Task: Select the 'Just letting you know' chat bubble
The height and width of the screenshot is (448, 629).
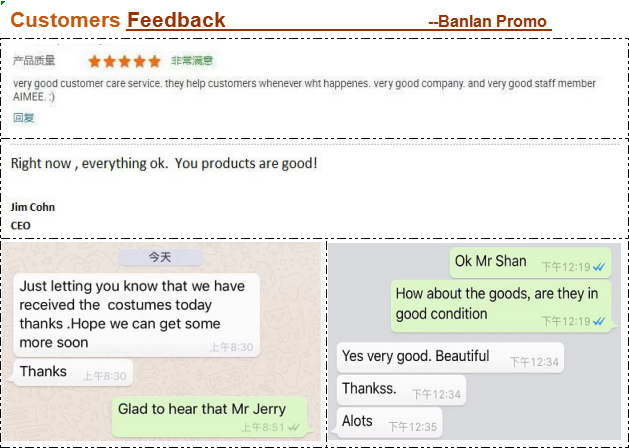Action: pyautogui.click(x=137, y=314)
